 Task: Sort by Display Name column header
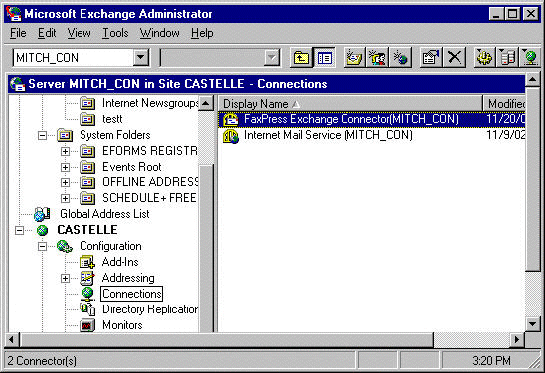pyautogui.click(x=350, y=104)
